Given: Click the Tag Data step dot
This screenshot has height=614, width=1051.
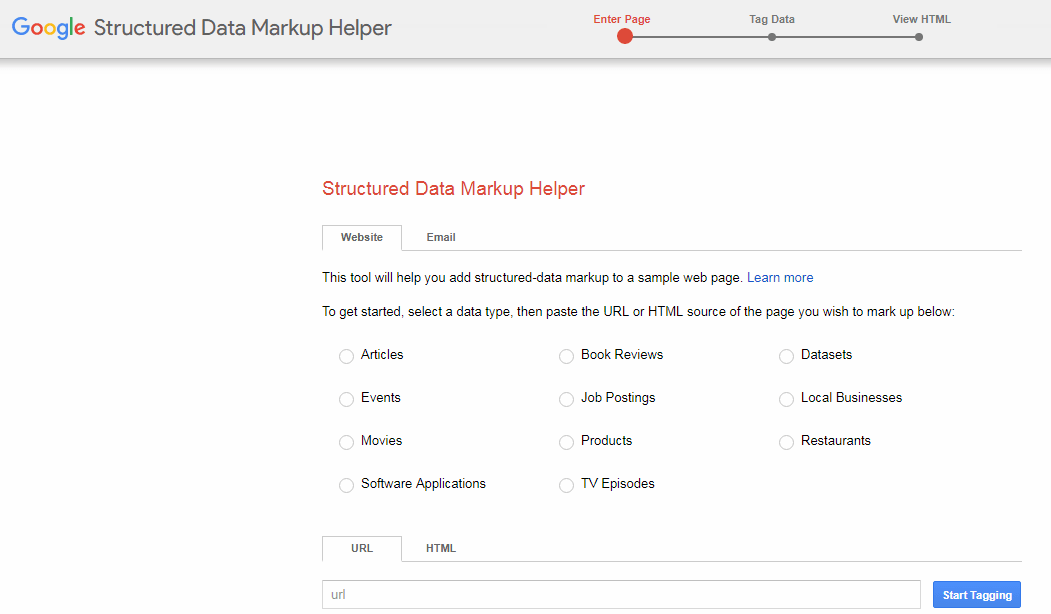Looking at the screenshot, I should pos(772,37).
